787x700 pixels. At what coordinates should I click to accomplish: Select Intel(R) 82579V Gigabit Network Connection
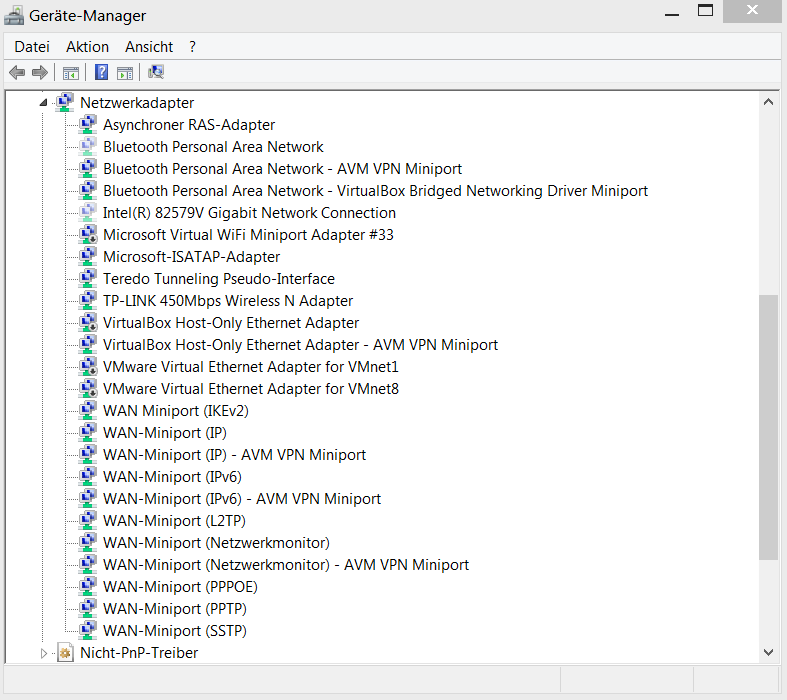(249, 213)
